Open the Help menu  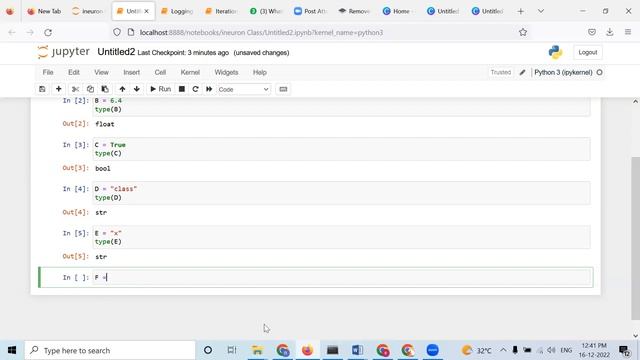[x=260, y=72]
